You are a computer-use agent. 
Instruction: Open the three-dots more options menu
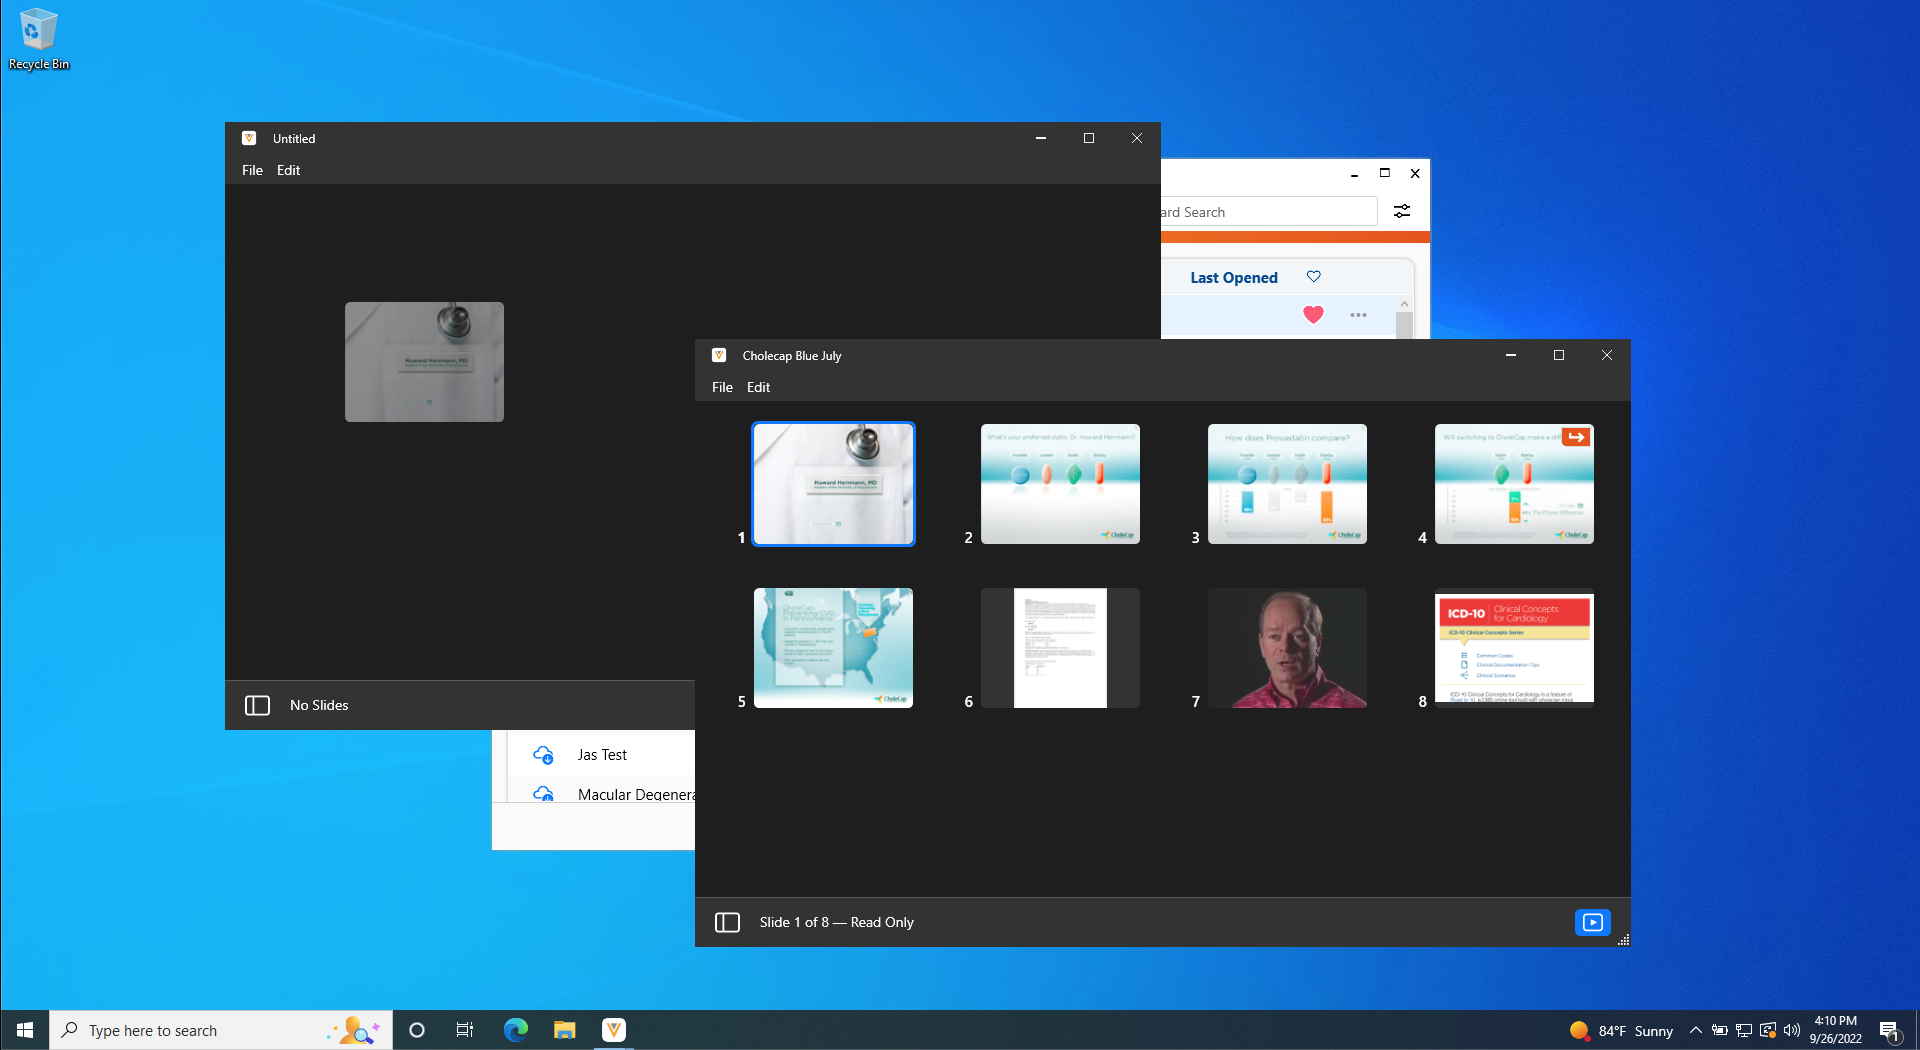[1358, 315]
